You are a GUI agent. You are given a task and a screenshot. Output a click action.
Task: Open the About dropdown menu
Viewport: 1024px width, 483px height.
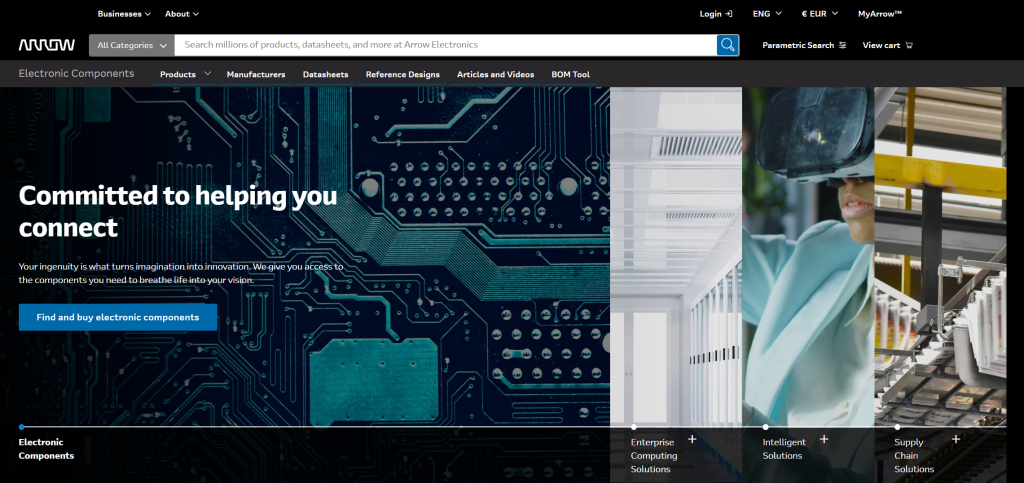pyautogui.click(x=182, y=14)
